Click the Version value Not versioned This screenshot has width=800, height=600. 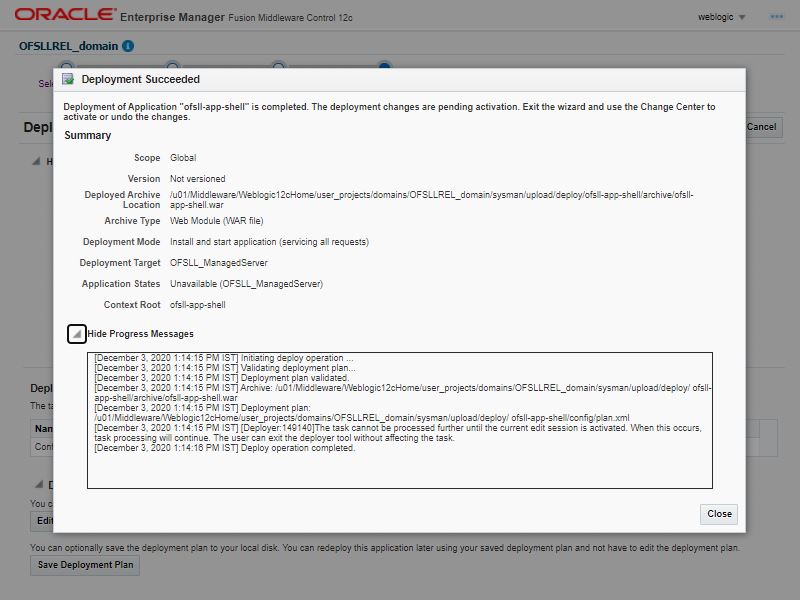pos(197,179)
